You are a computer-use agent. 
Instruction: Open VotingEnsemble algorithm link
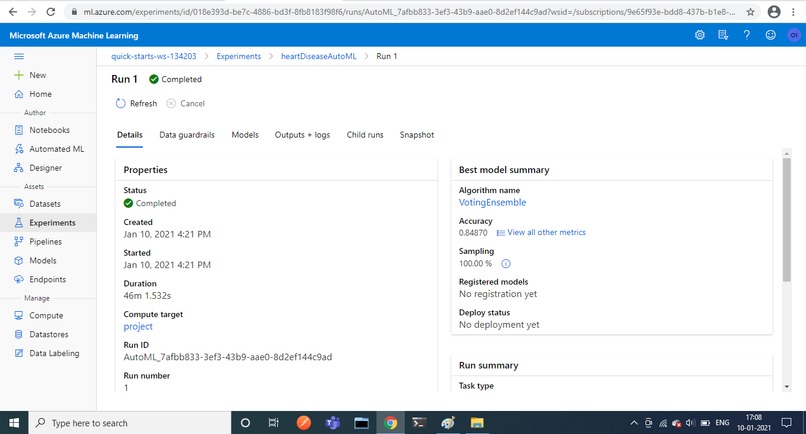[x=492, y=203]
